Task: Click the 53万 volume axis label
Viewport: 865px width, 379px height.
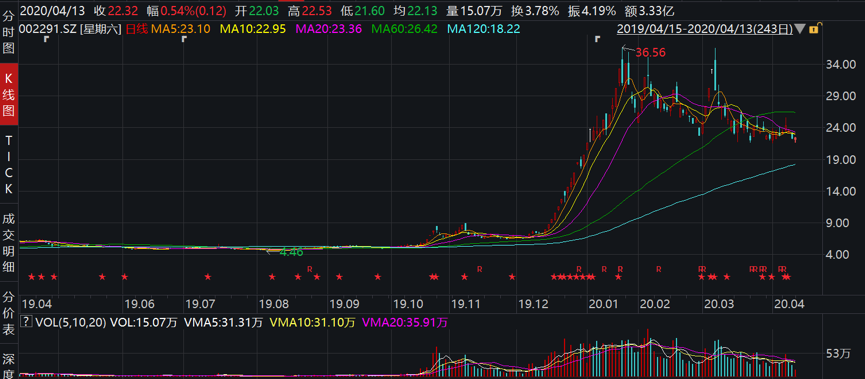Action: [838, 353]
